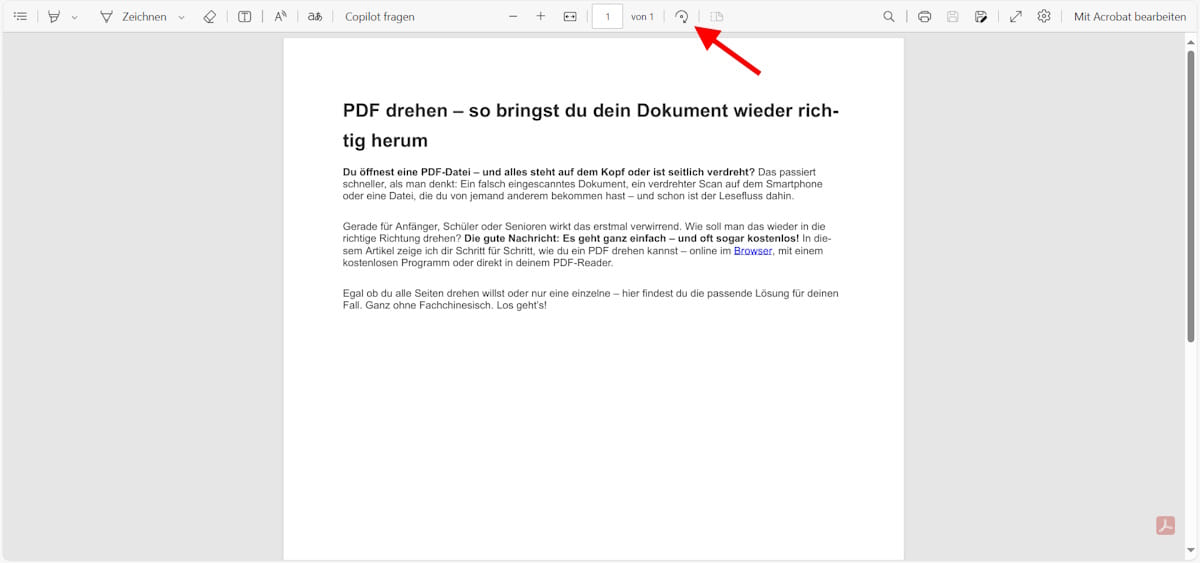Click Mit Acrobat bearbeiten
1200x563 pixels.
click(x=1130, y=17)
